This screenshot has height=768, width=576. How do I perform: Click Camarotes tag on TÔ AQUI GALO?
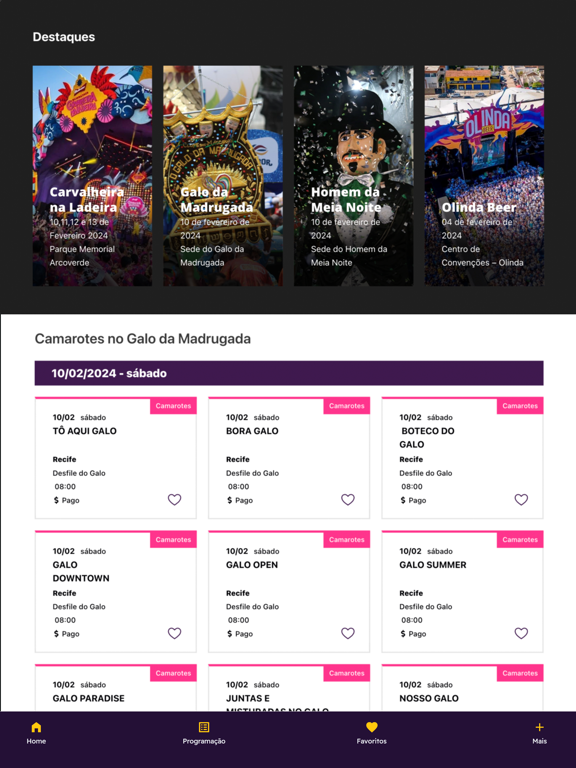tap(173, 406)
